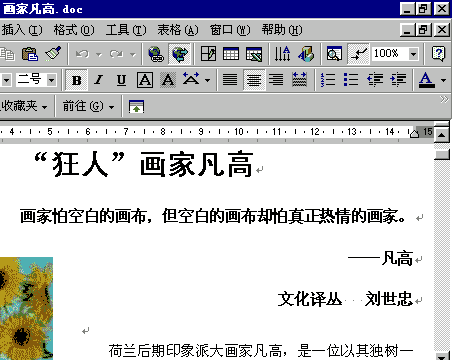The width and height of the screenshot is (452, 360).
Task: Apply Character Border icon
Action: click(x=145, y=80)
